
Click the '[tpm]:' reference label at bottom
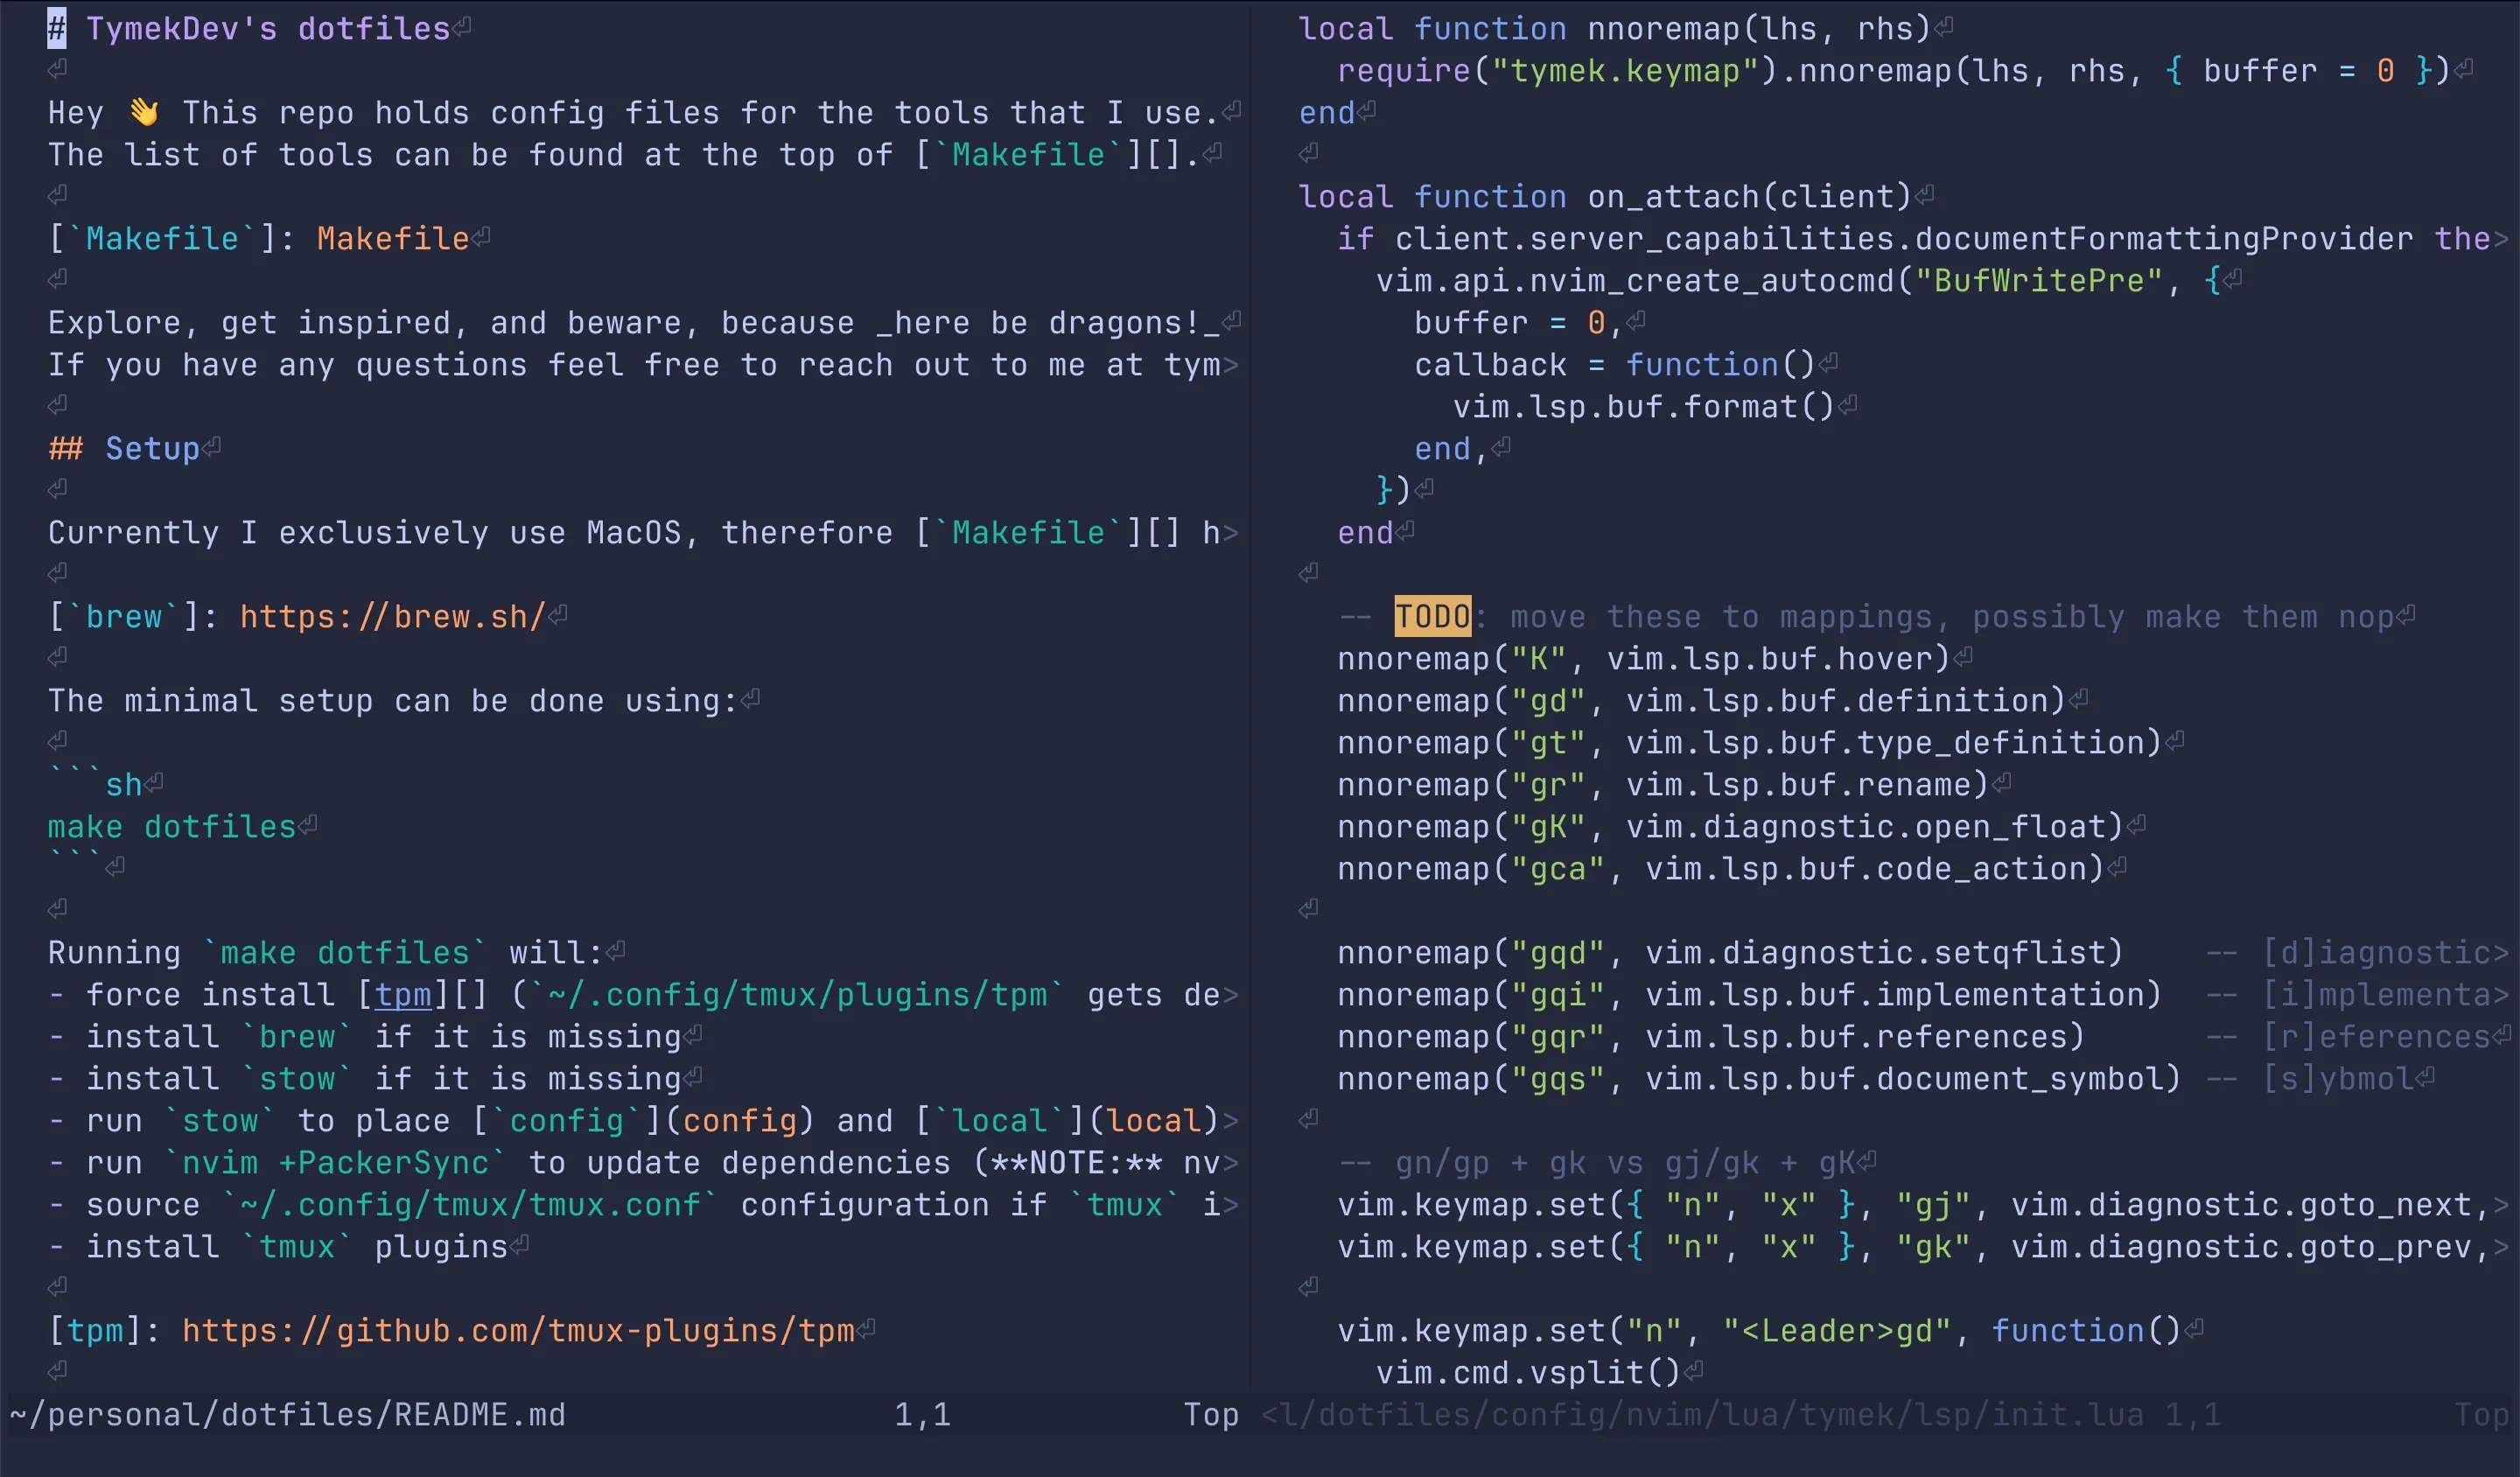point(105,1331)
